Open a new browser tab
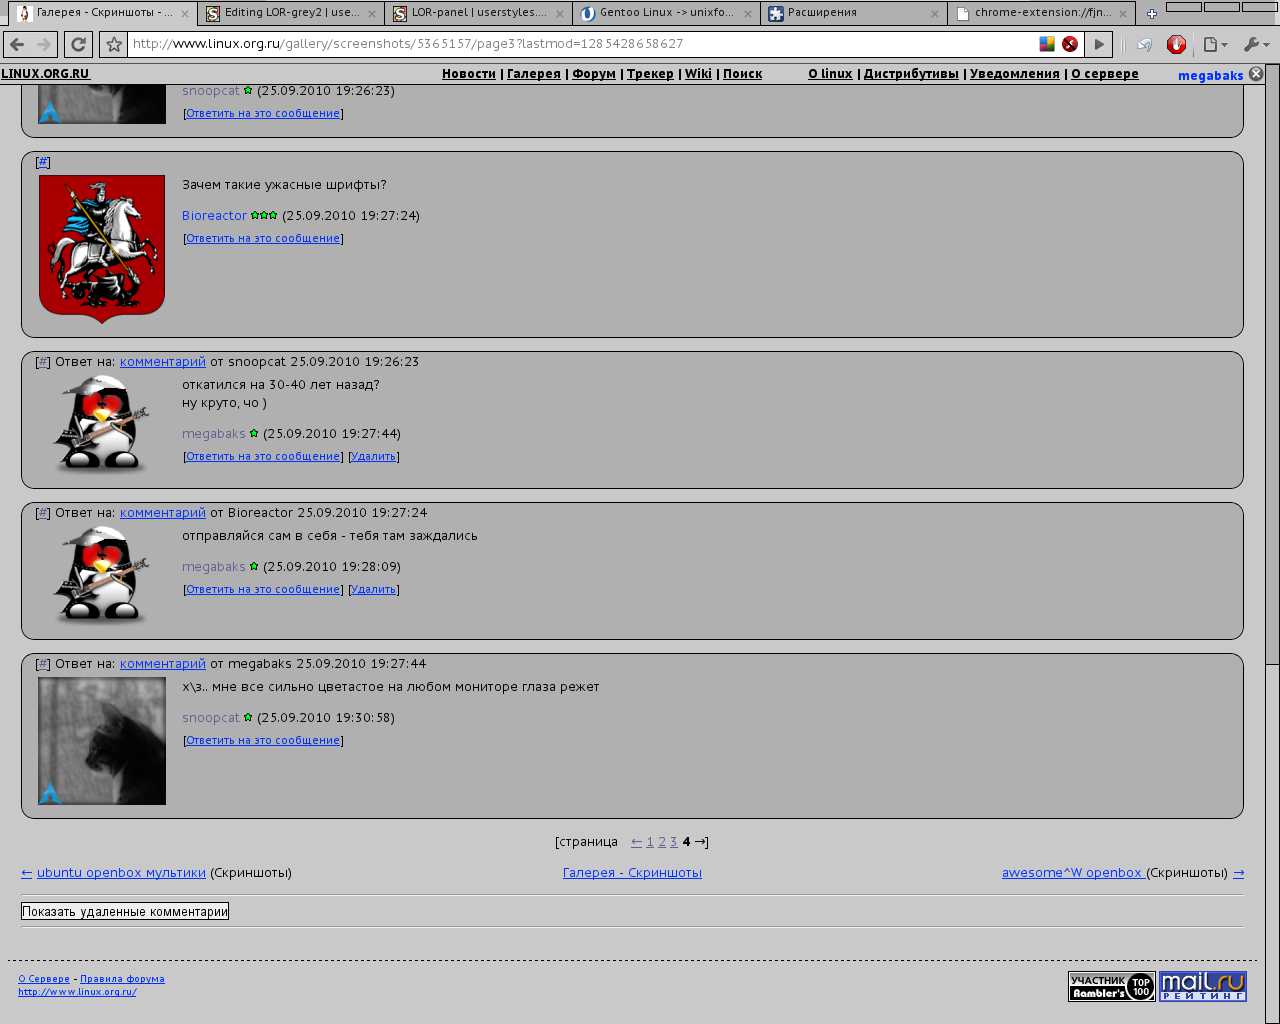The height and width of the screenshot is (1024, 1280). click(1151, 14)
